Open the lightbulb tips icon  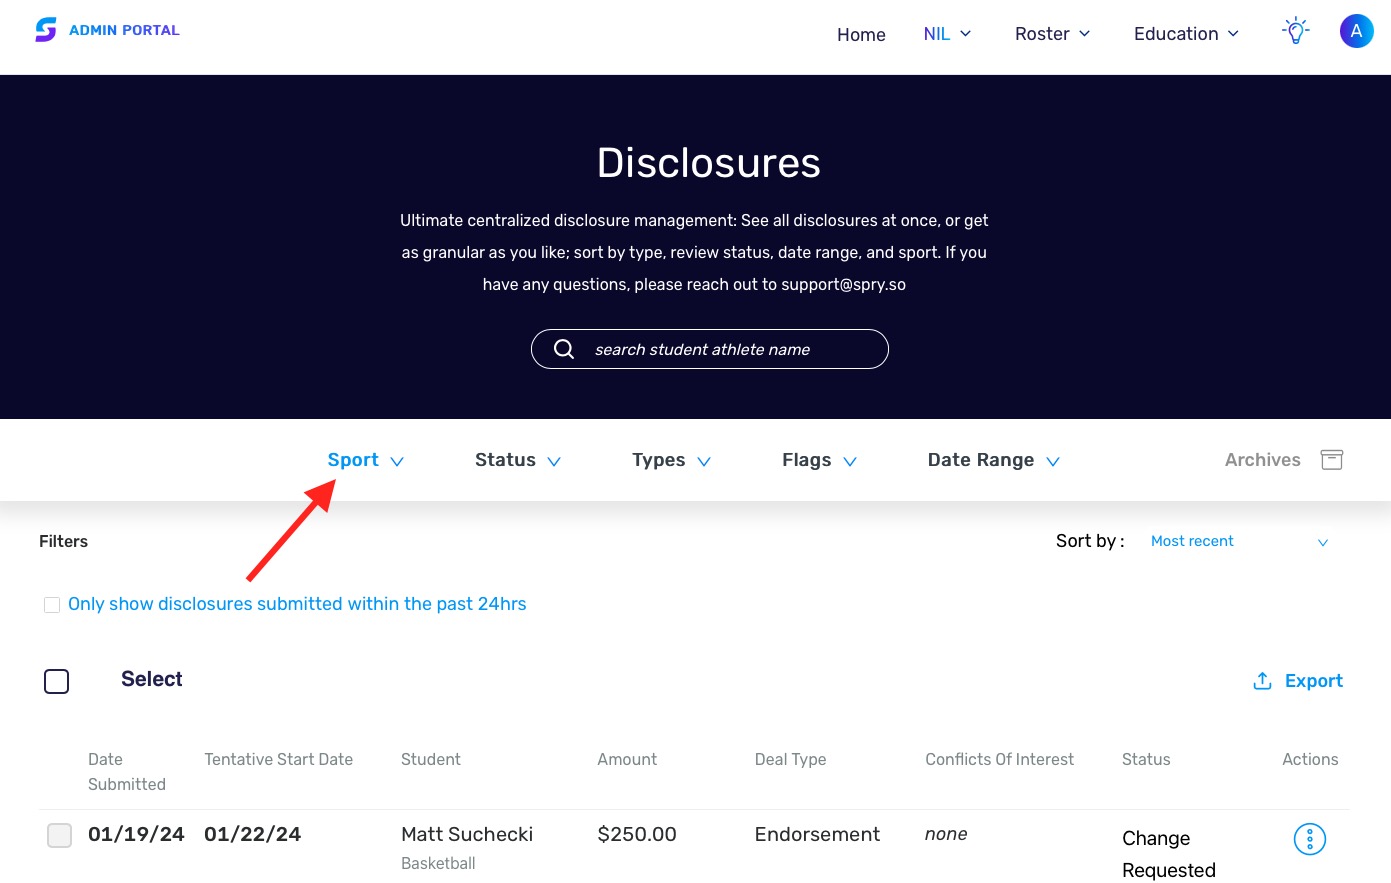(x=1295, y=31)
